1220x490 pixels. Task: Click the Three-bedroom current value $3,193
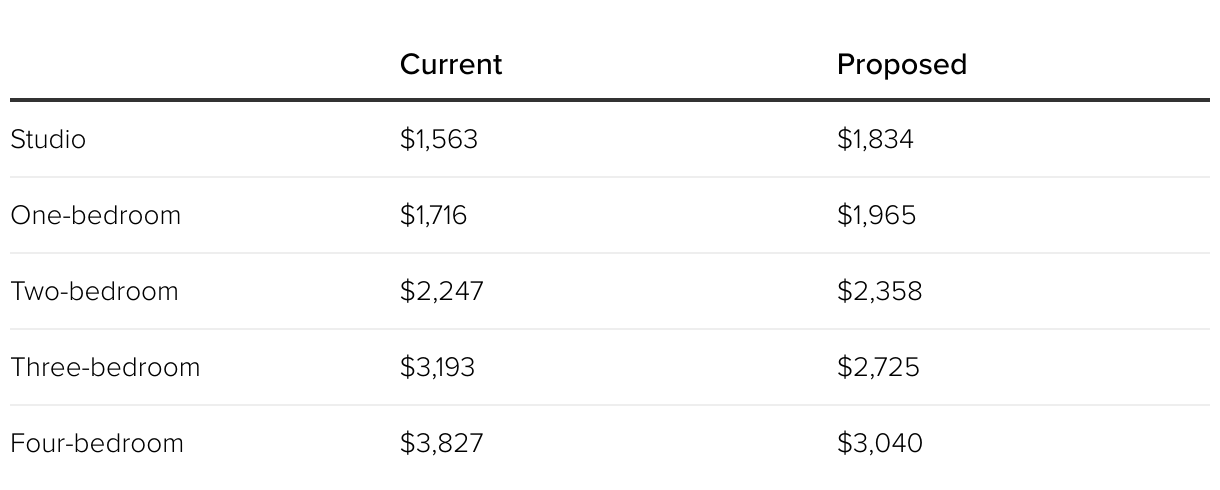click(438, 367)
